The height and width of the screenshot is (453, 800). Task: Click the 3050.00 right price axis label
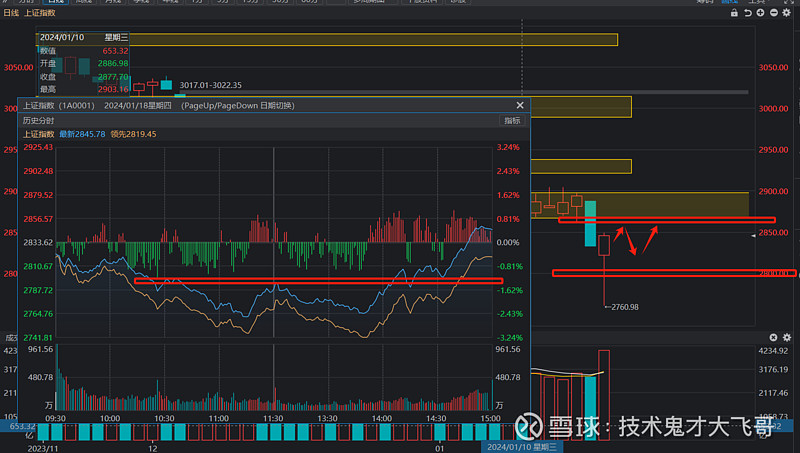(773, 67)
